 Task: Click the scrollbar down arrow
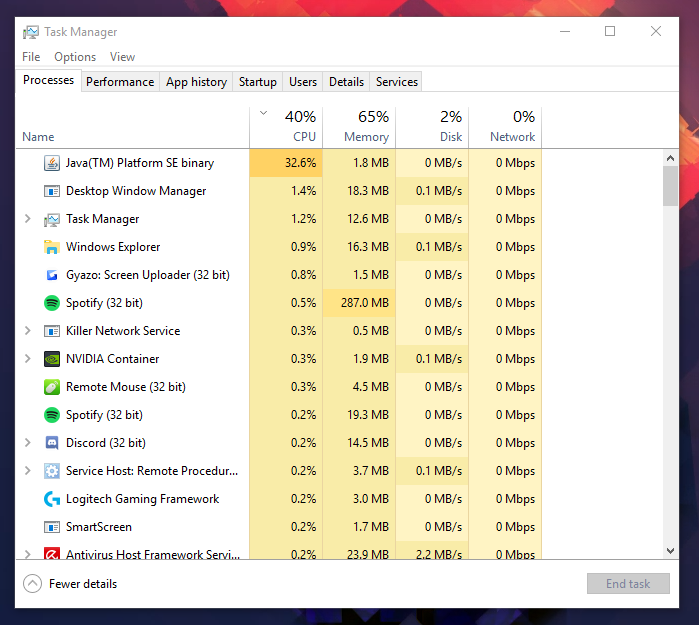pyautogui.click(x=670, y=551)
